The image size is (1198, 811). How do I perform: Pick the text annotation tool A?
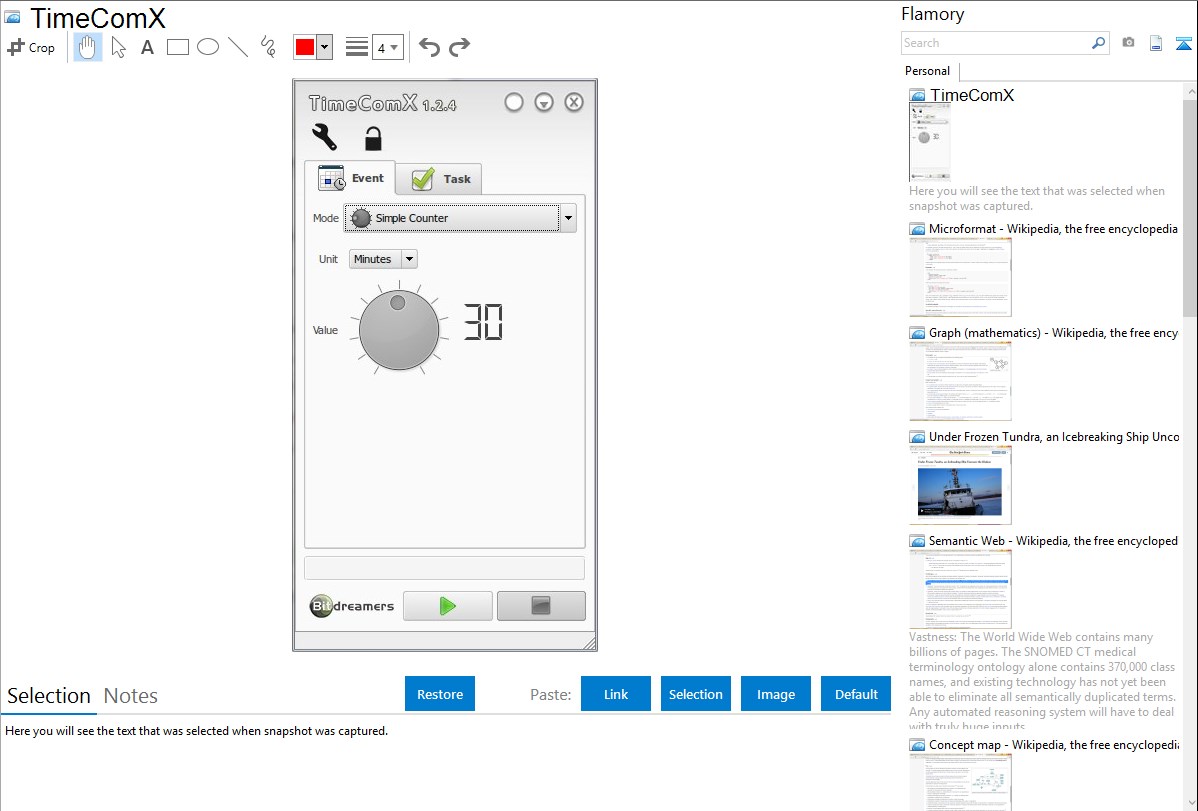(147, 47)
